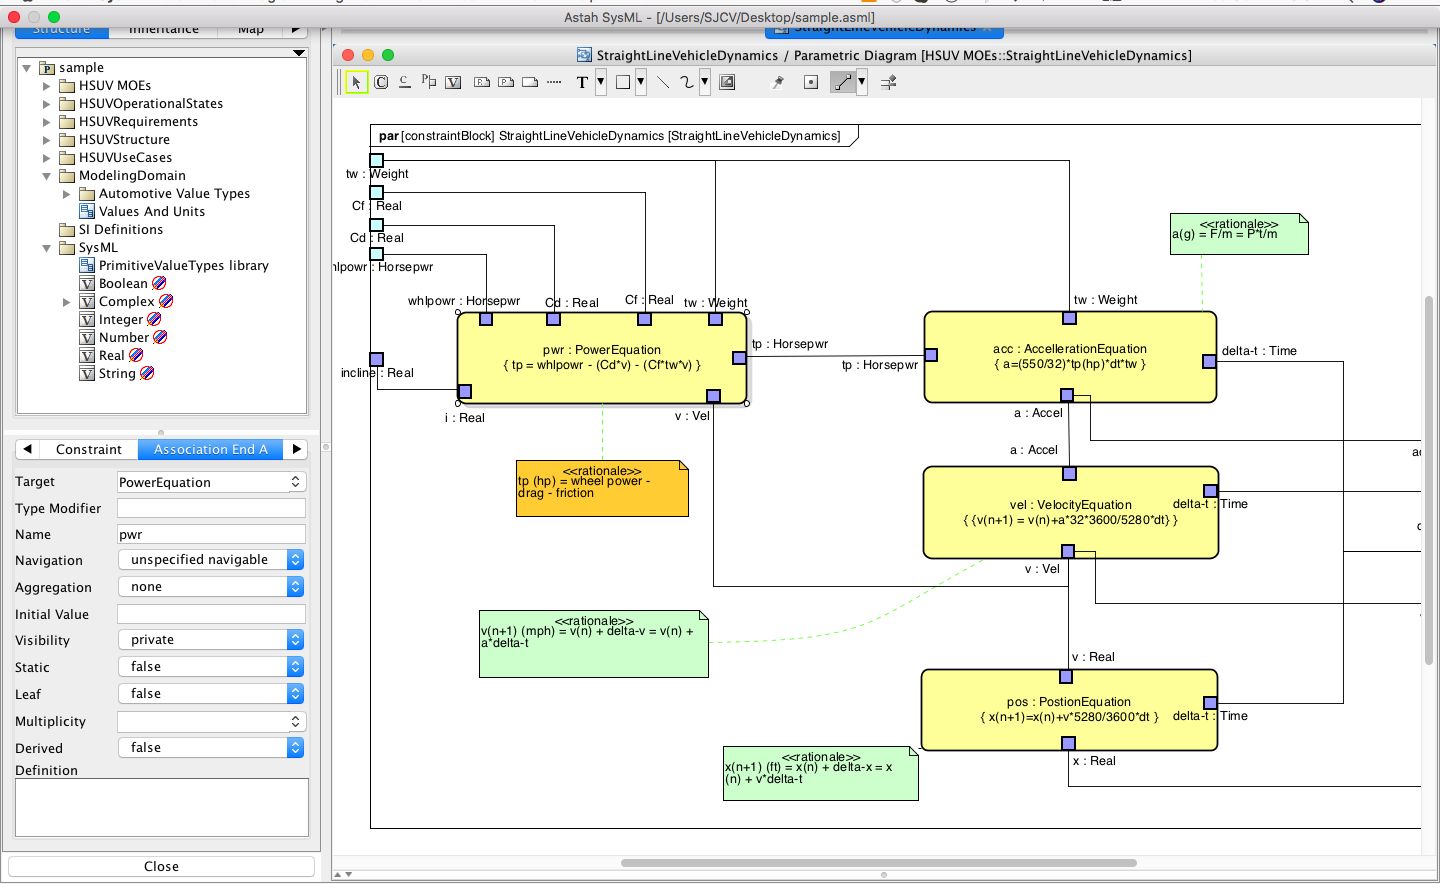Open the Text tool dropdown arrow

tap(601, 82)
